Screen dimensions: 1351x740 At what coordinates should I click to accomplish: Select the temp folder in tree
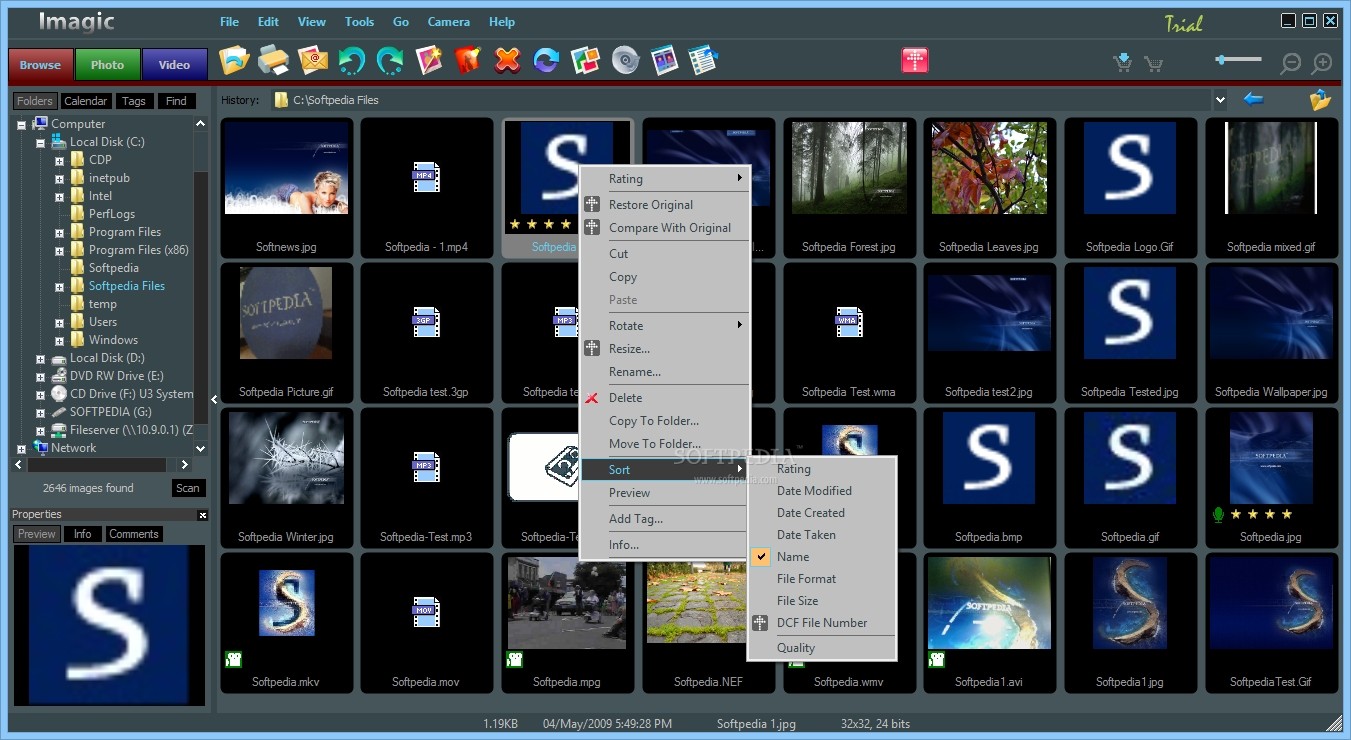click(x=102, y=304)
